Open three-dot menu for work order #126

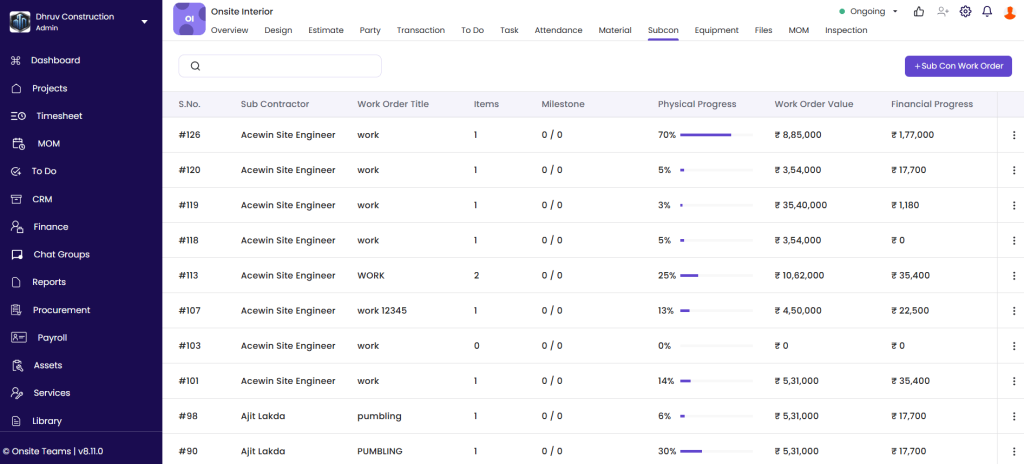click(x=1012, y=135)
